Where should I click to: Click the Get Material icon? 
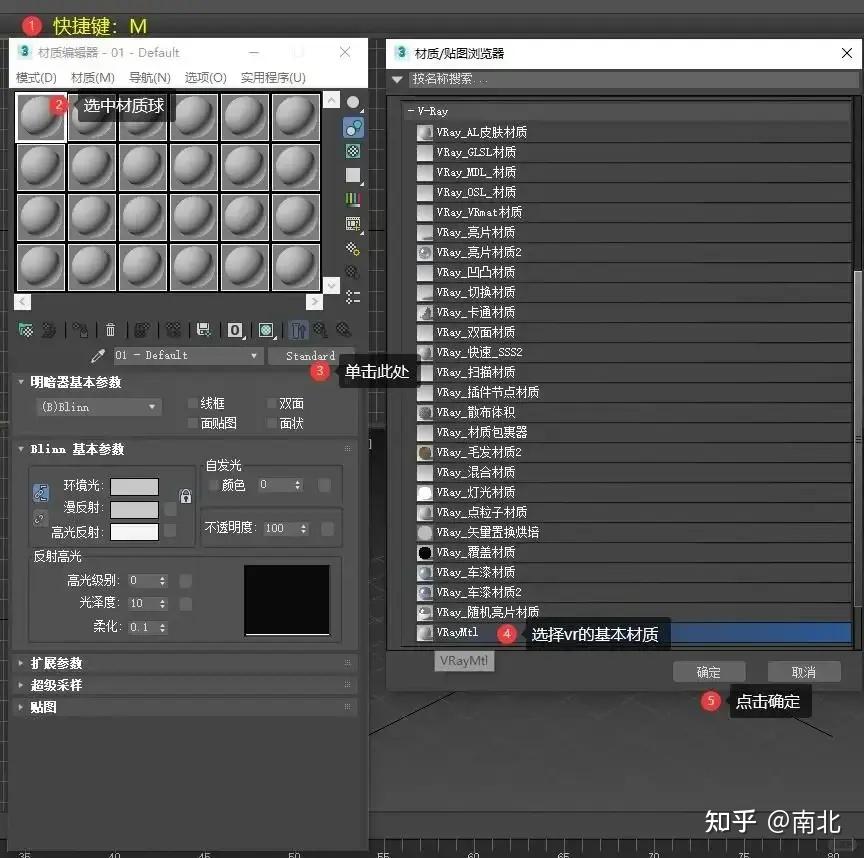pos(26,331)
